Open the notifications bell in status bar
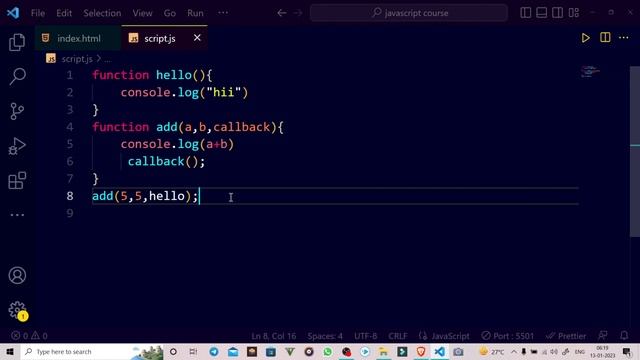Viewport: 640px width, 360px height. tap(624, 336)
